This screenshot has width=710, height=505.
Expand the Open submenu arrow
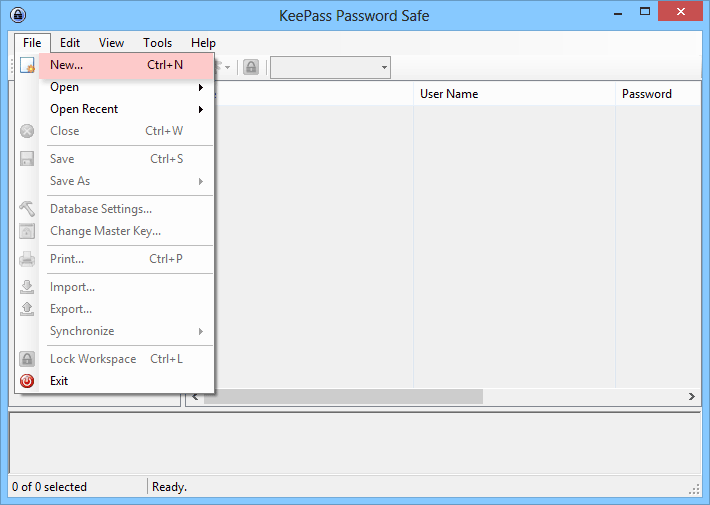click(x=201, y=87)
